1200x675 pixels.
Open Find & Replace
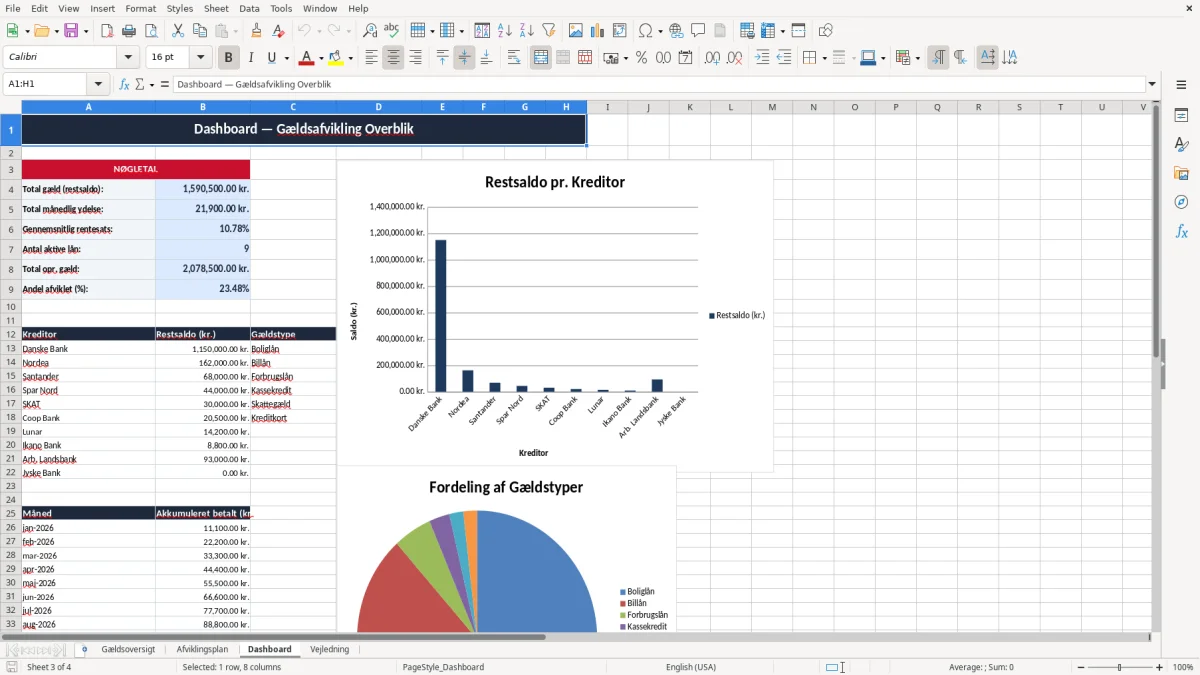click(369, 31)
